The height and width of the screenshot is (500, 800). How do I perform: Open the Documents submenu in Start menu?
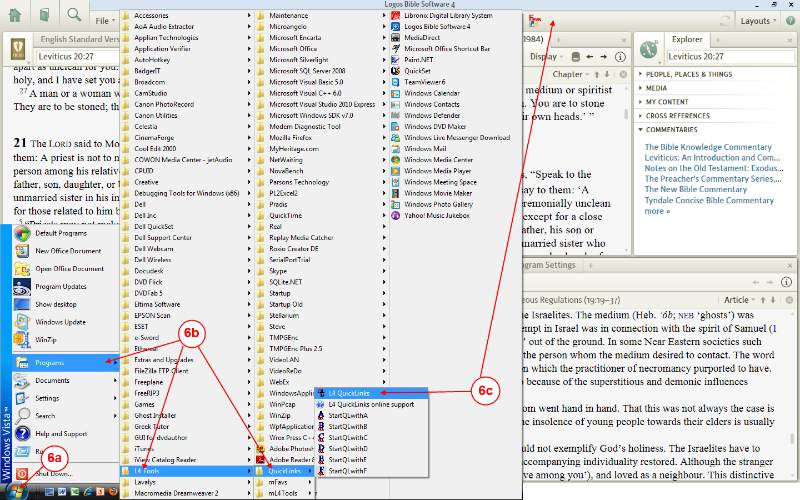[x=65, y=381]
